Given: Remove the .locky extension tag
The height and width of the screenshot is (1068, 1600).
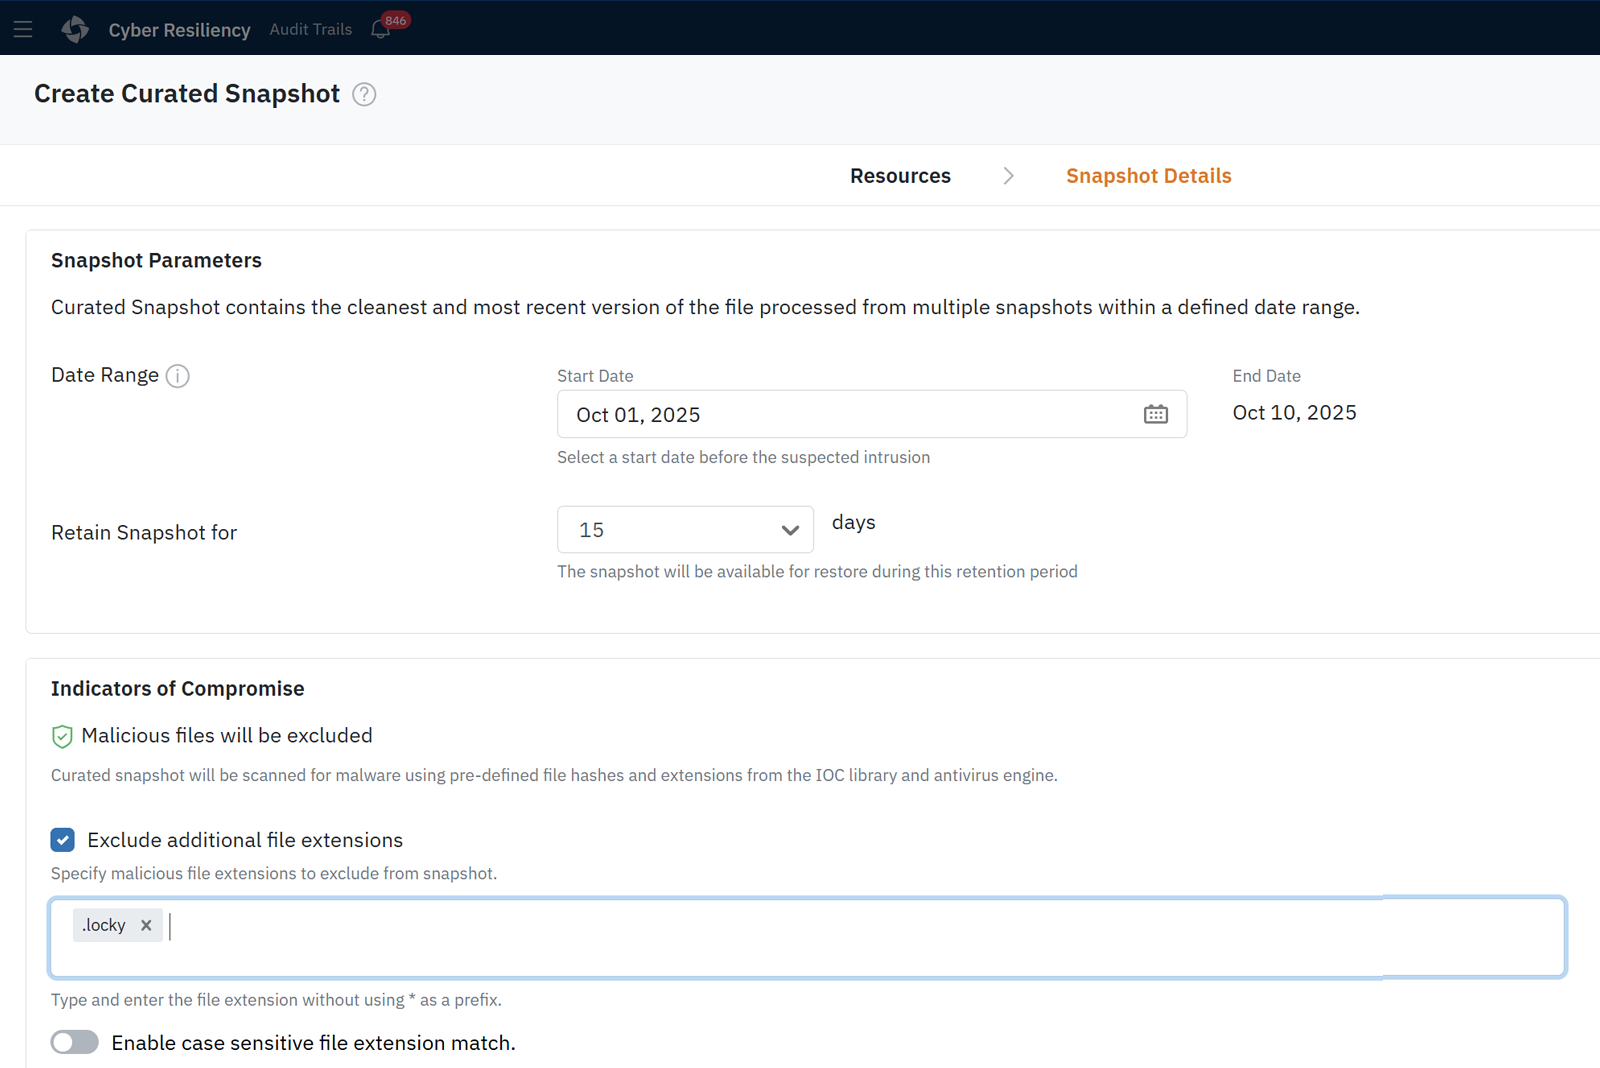Looking at the screenshot, I should point(146,926).
